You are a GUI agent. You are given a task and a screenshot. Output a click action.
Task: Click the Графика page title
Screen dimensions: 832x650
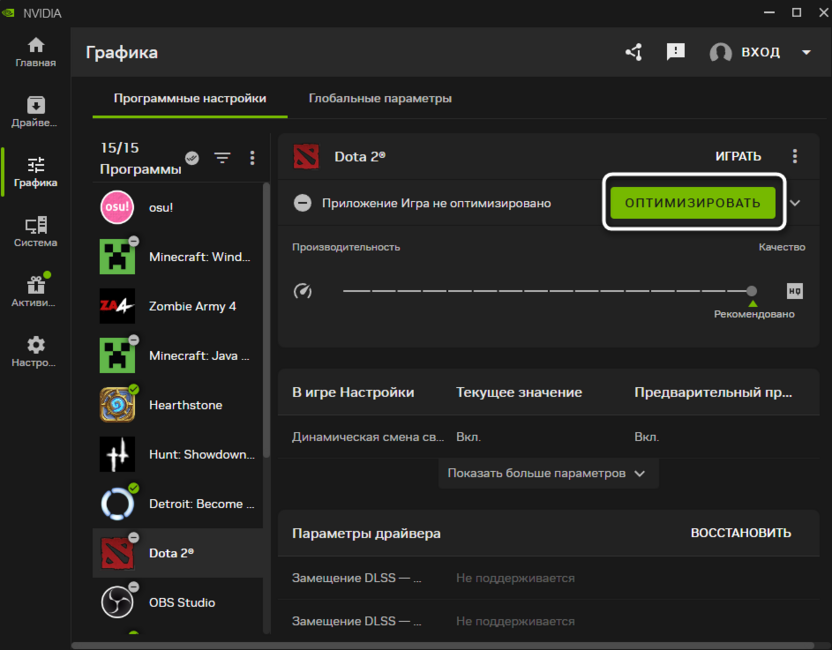122,53
